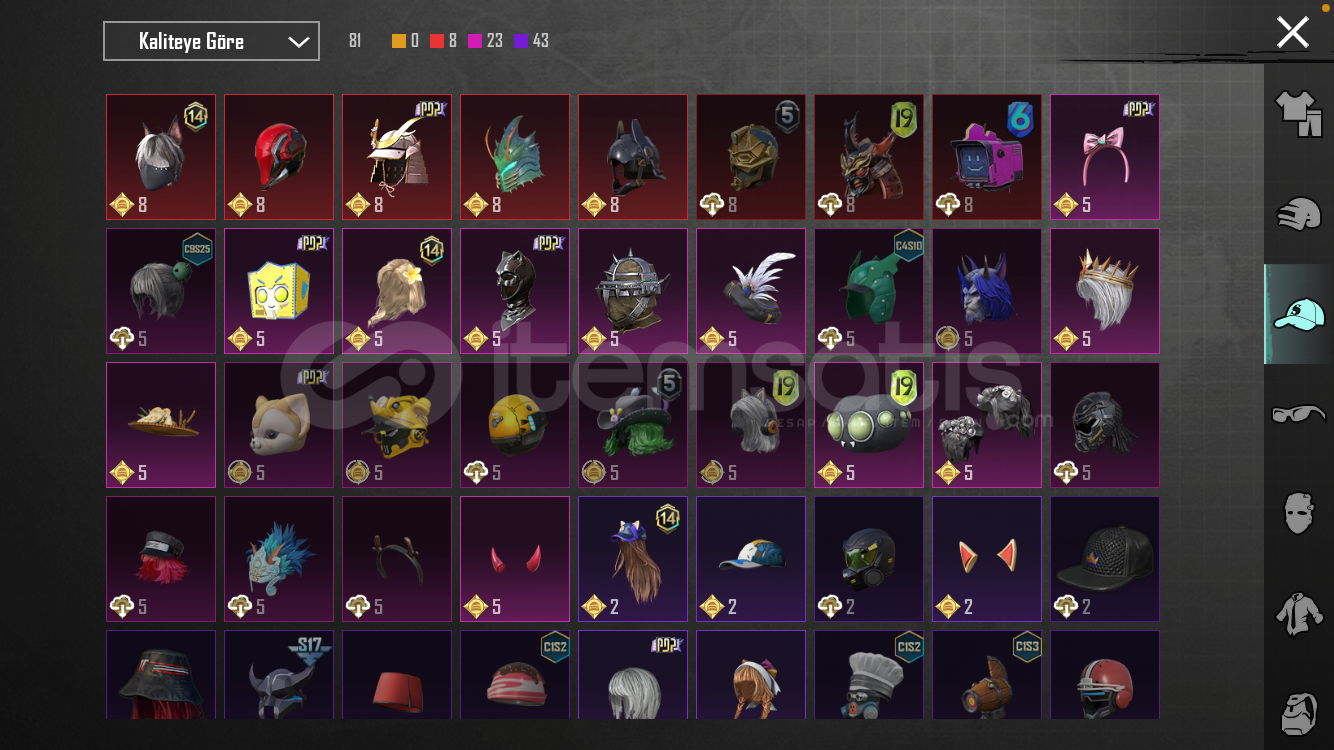Screen dimensions: 1334x750
Task: Select the chef hat mask item
Action: pos(869,675)
